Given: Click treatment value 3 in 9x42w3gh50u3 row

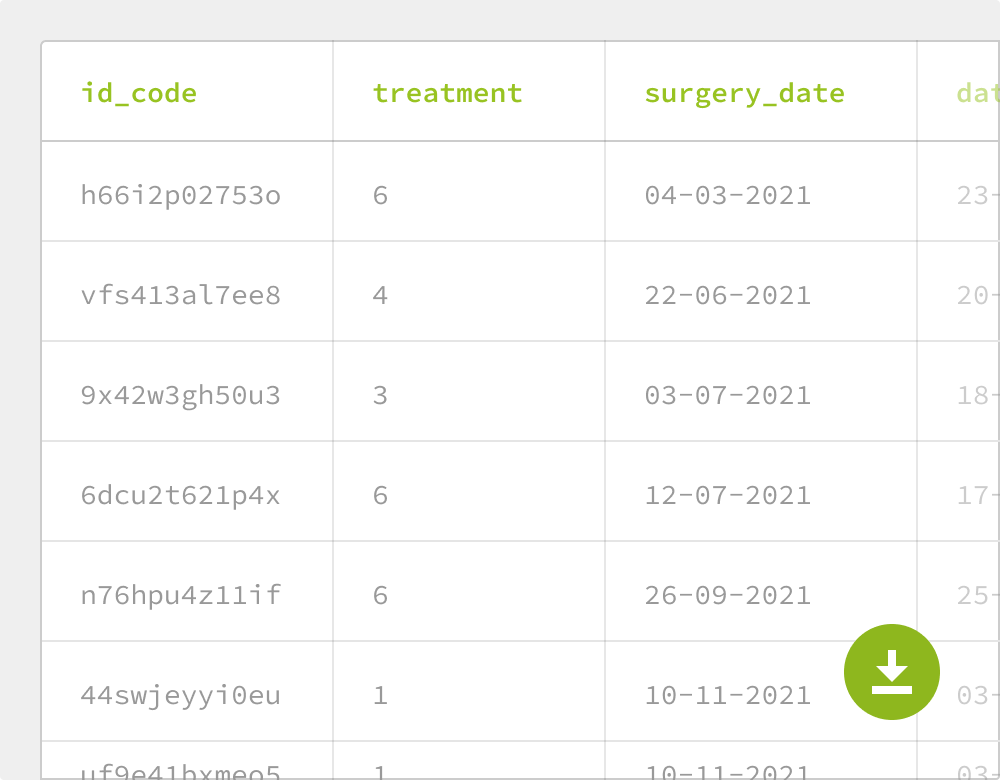Looking at the screenshot, I should coord(380,395).
